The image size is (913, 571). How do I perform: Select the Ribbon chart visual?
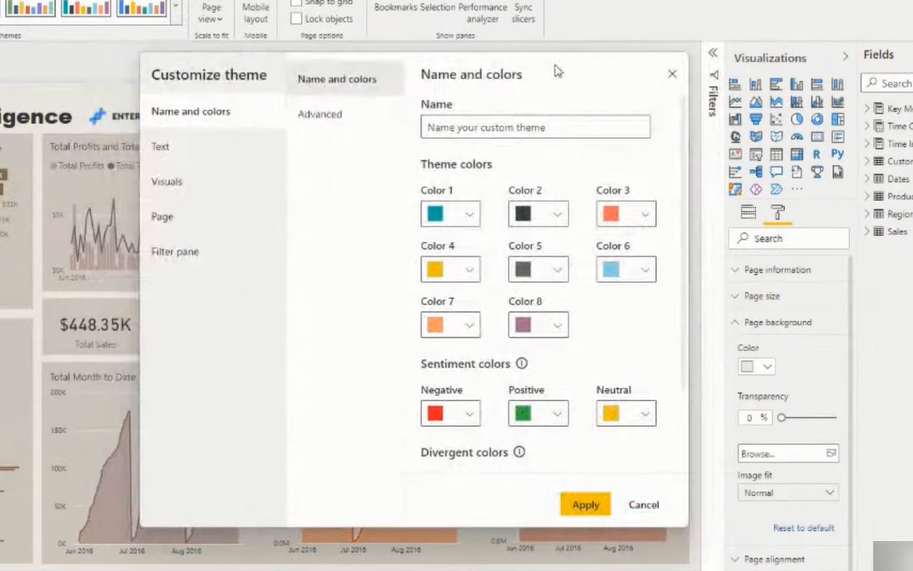point(838,102)
